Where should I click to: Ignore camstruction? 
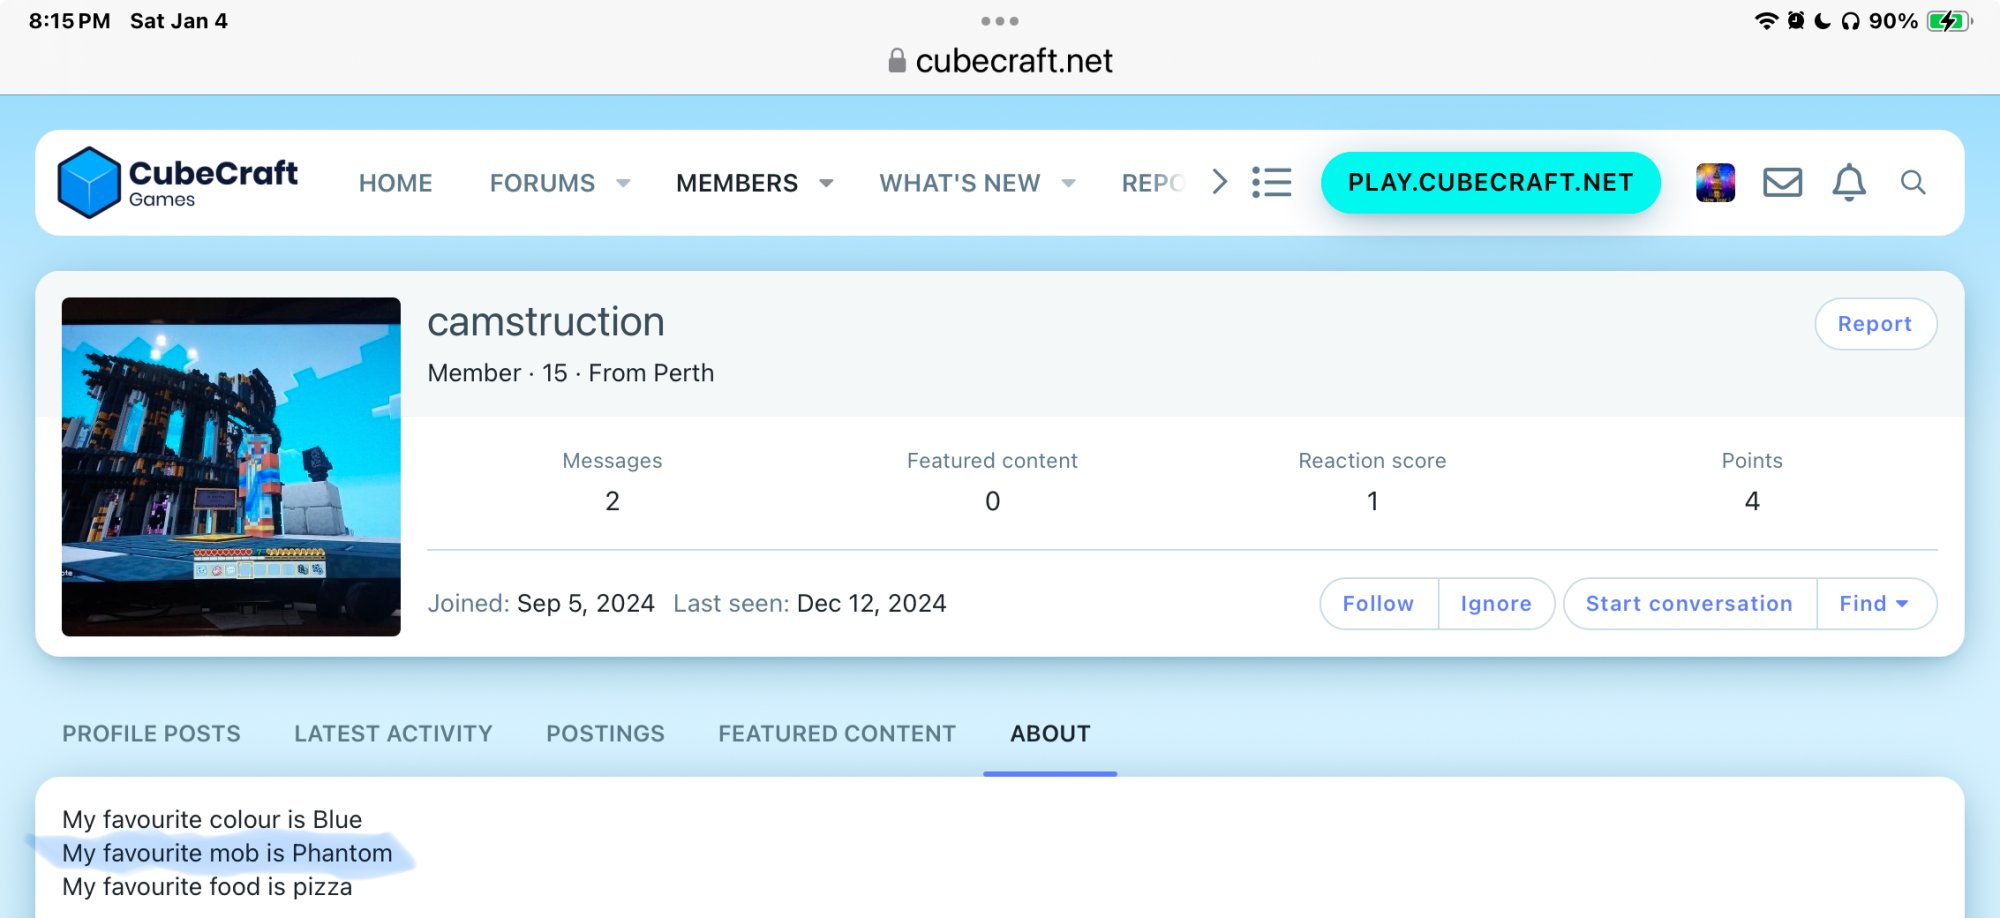1496,604
